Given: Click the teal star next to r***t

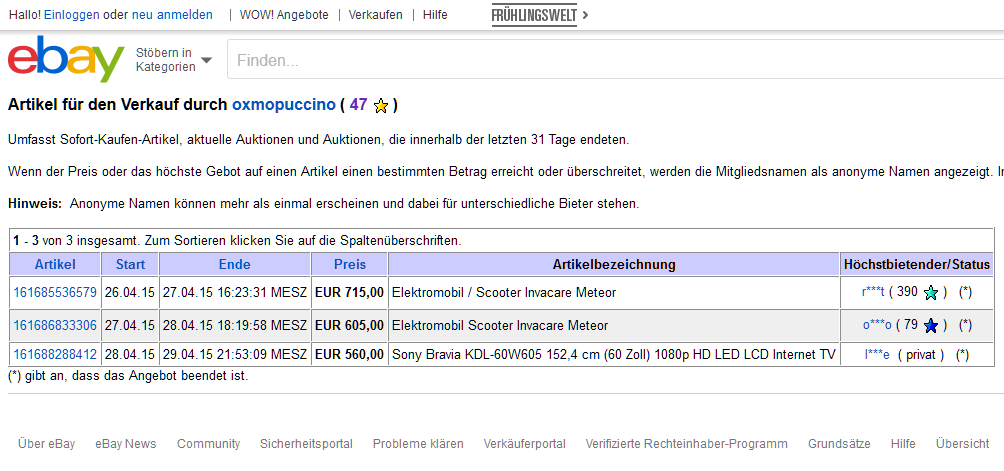Looking at the screenshot, I should point(931,292).
